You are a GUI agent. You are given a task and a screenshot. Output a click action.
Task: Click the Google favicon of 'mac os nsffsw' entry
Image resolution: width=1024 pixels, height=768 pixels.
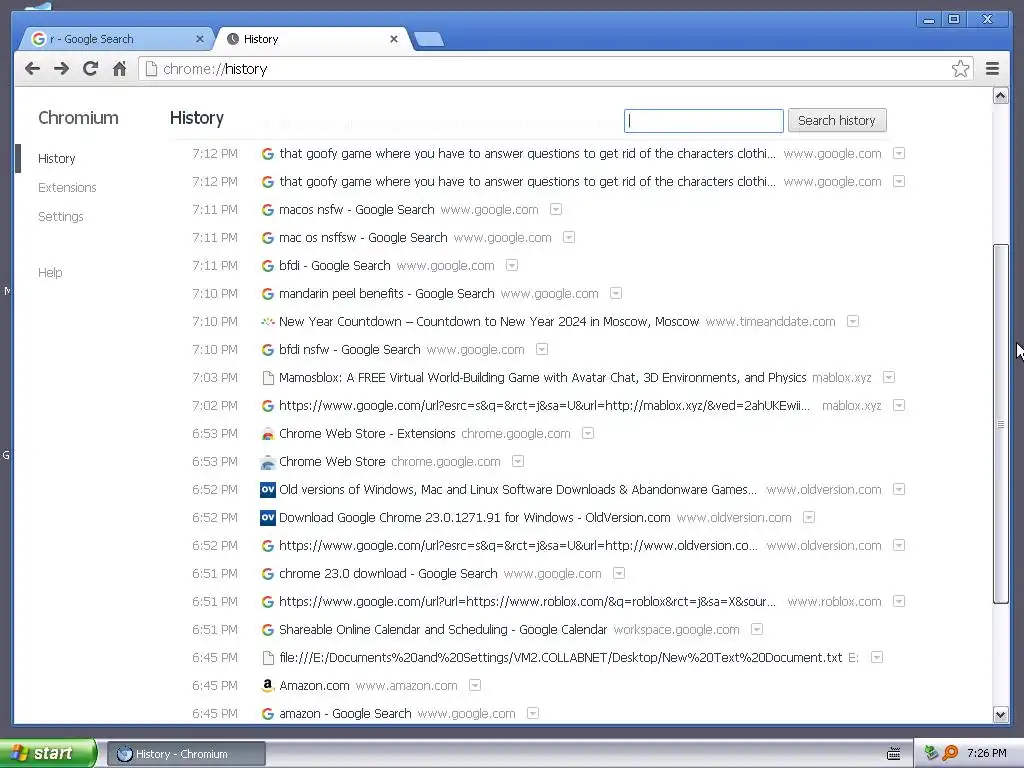coord(268,238)
